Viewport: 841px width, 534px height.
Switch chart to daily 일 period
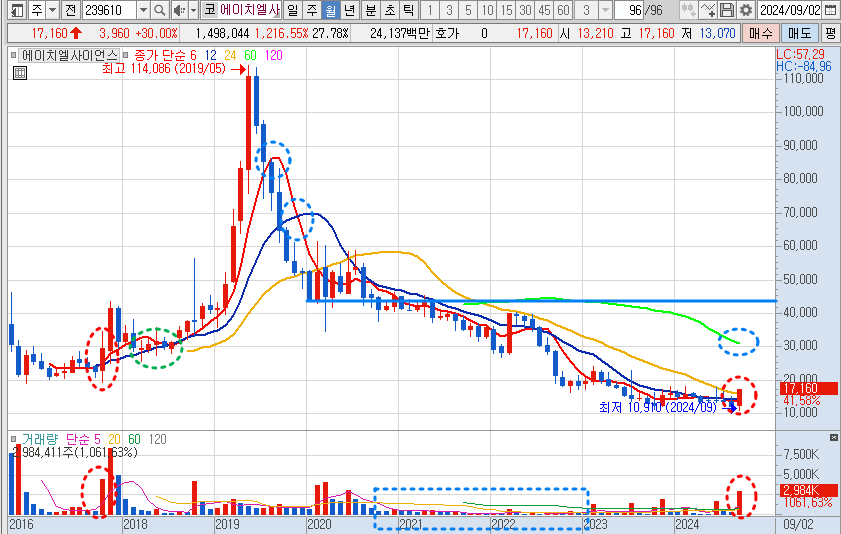[x=292, y=10]
